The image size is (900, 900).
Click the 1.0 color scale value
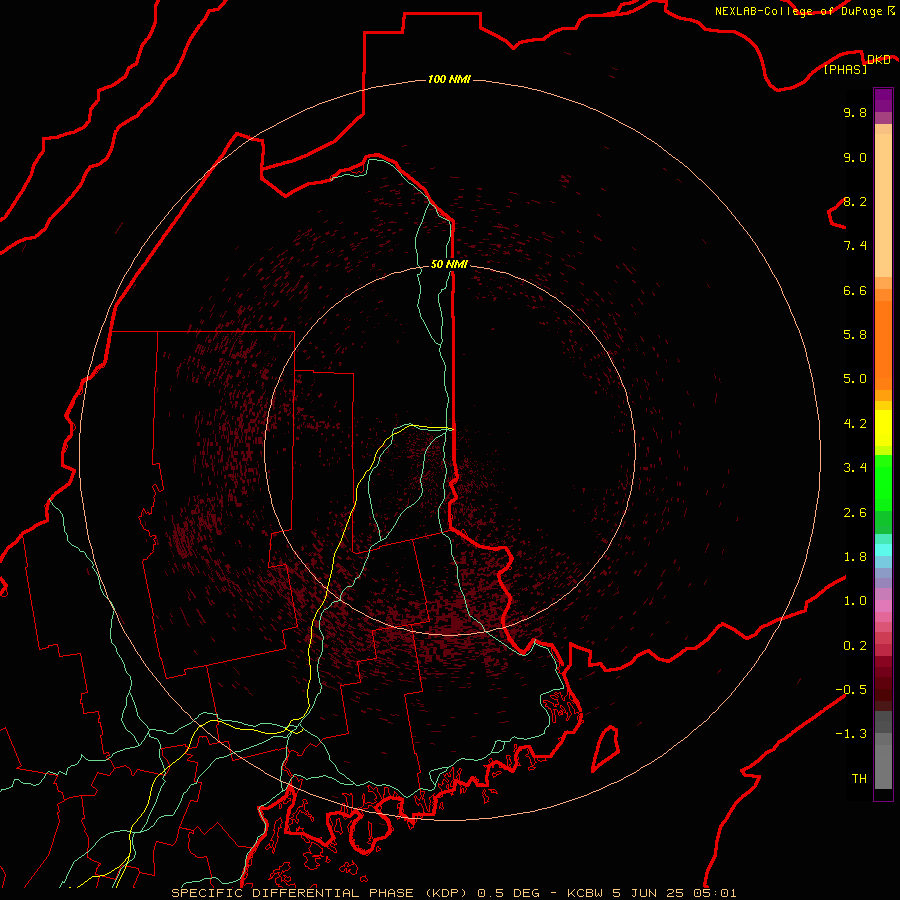point(855,601)
